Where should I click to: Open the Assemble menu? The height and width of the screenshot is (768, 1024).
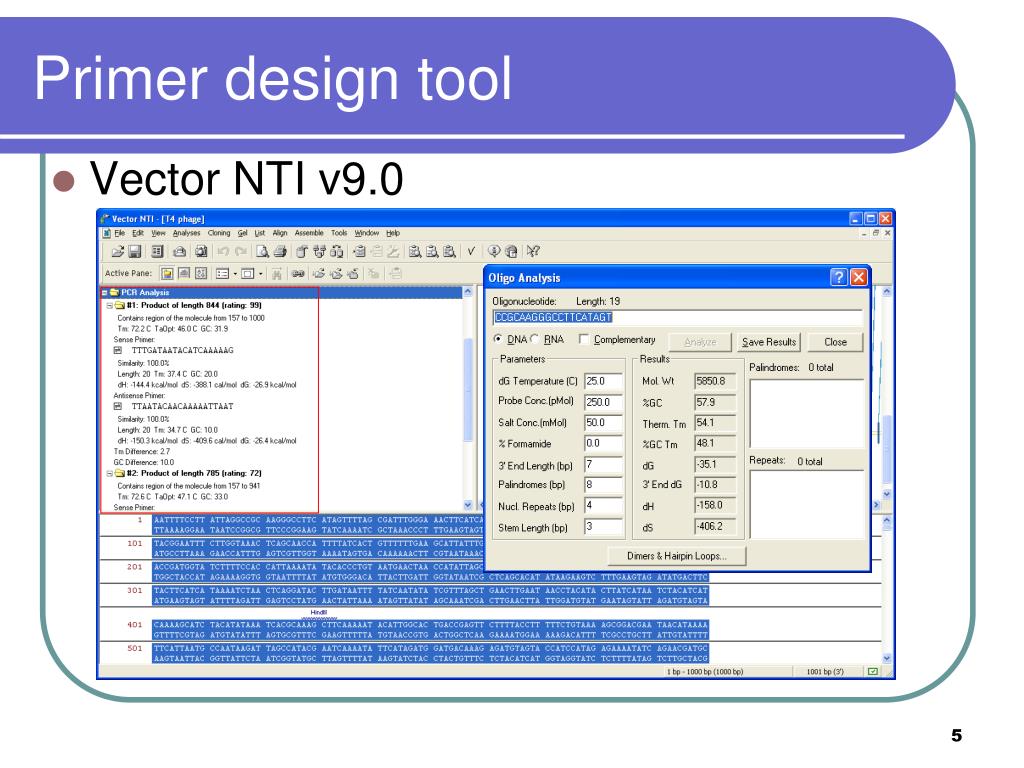(x=309, y=233)
